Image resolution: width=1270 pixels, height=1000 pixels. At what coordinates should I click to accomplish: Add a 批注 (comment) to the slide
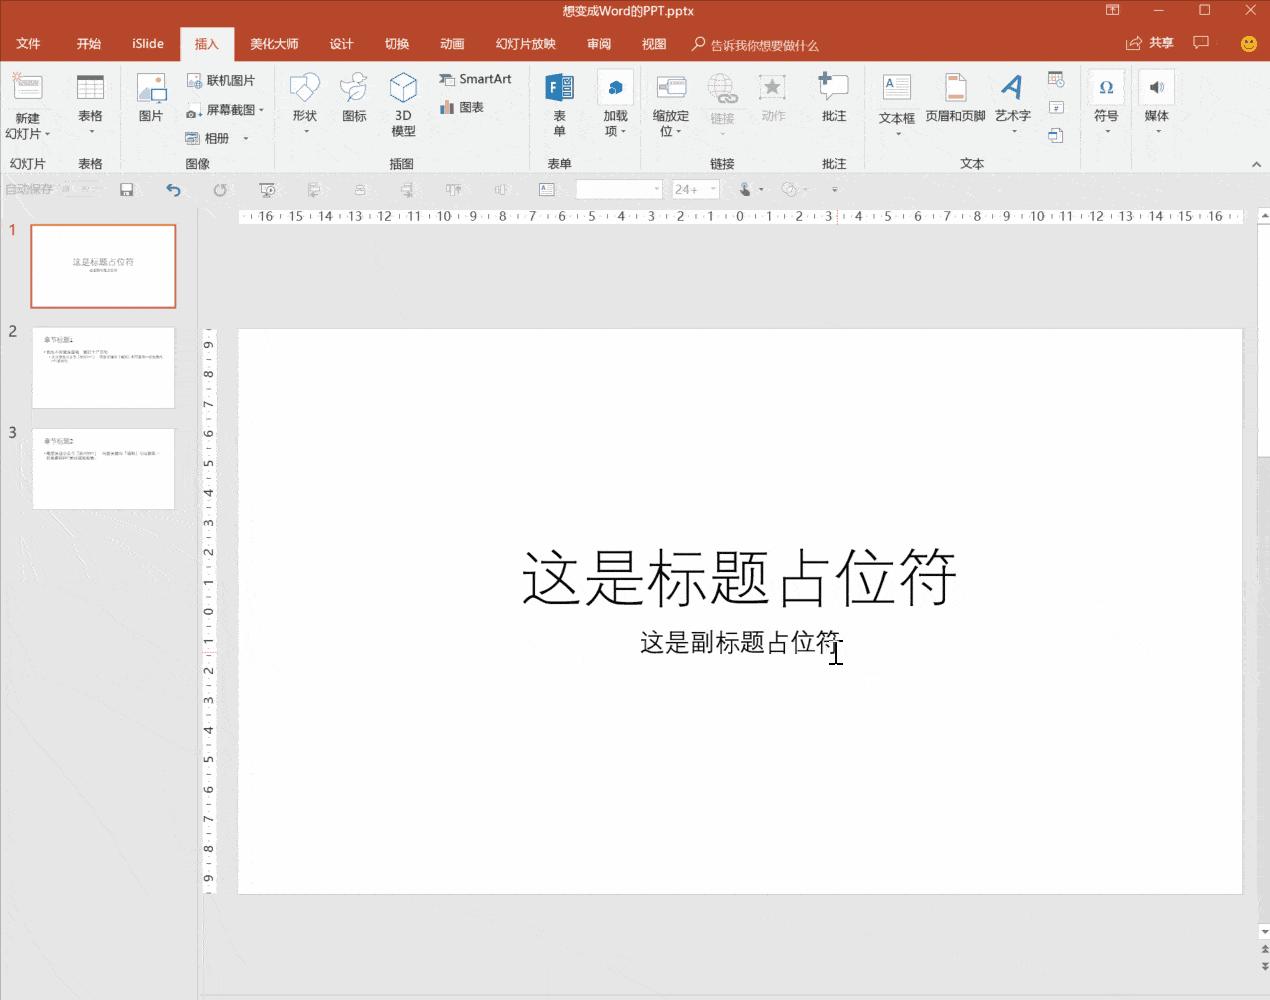click(833, 98)
